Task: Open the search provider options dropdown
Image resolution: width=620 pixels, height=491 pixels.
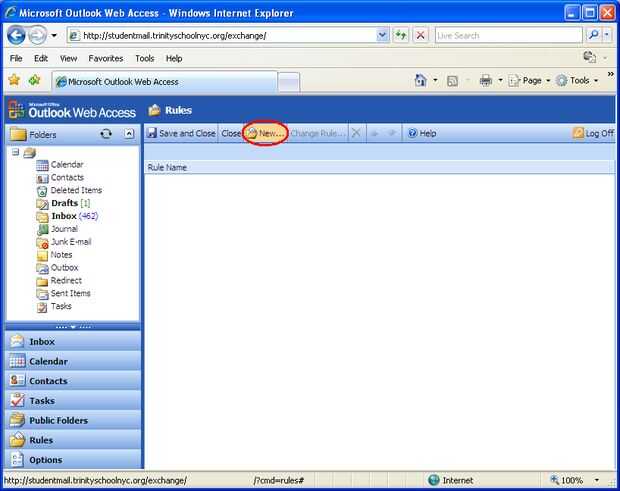Action: [607, 36]
